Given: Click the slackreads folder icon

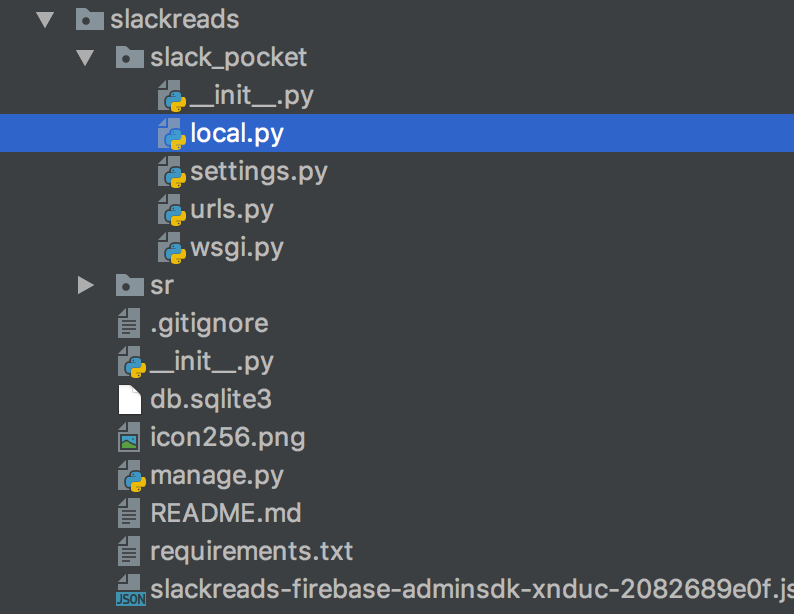Looking at the screenshot, I should pos(90,19).
